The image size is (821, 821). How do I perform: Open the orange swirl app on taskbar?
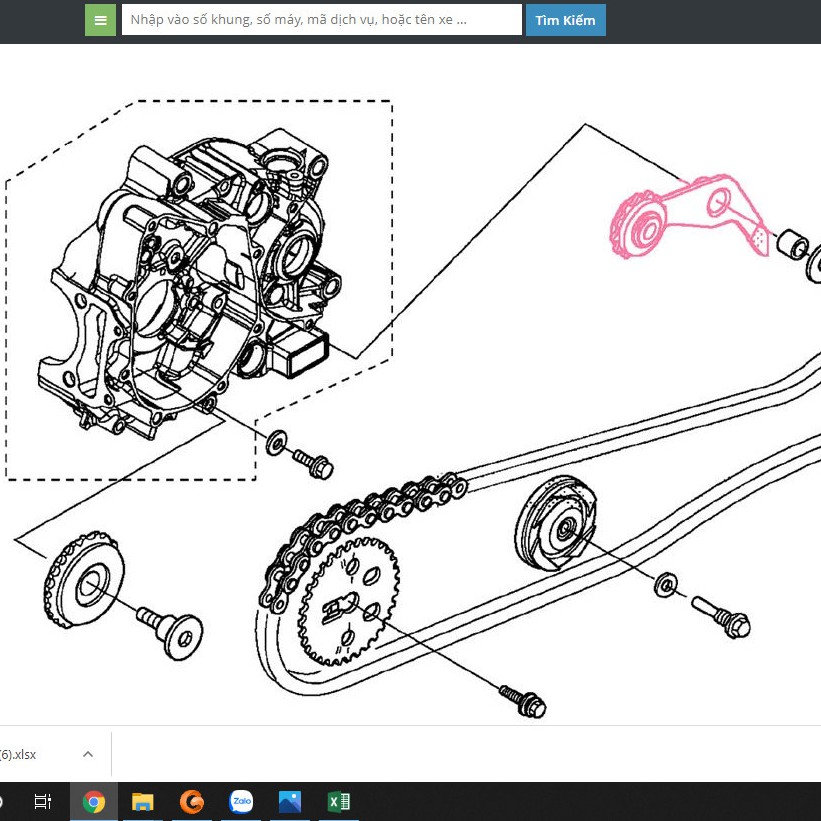tap(192, 801)
